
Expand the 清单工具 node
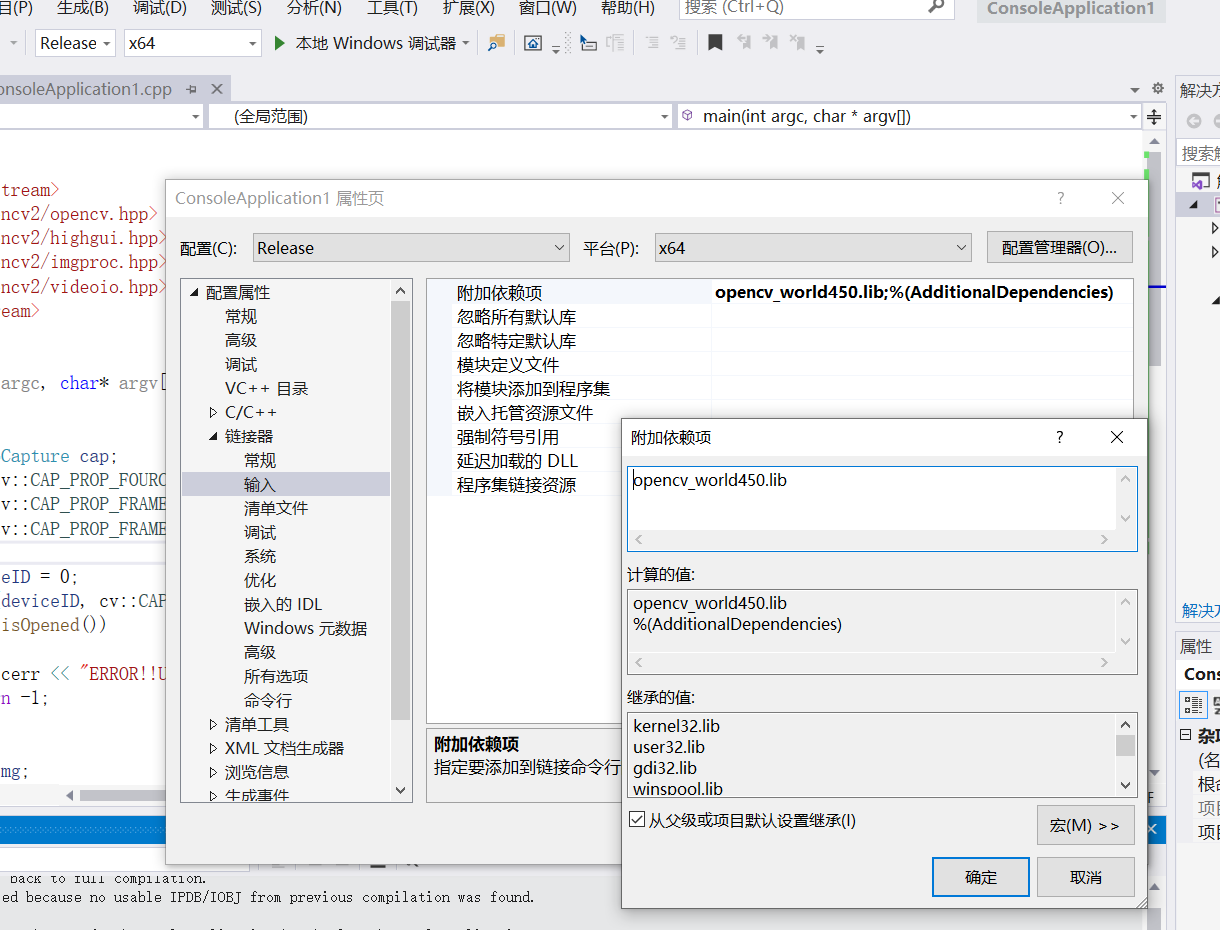(x=211, y=724)
